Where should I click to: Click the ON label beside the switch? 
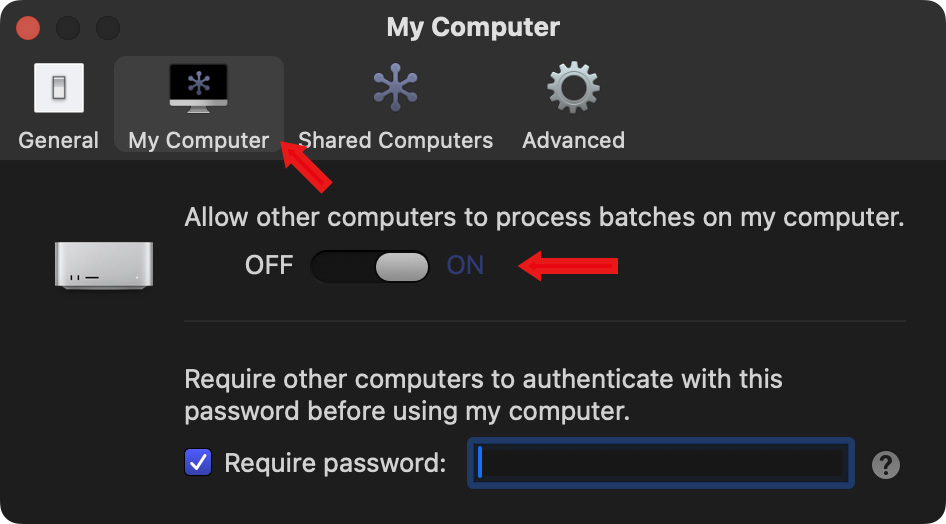point(465,266)
